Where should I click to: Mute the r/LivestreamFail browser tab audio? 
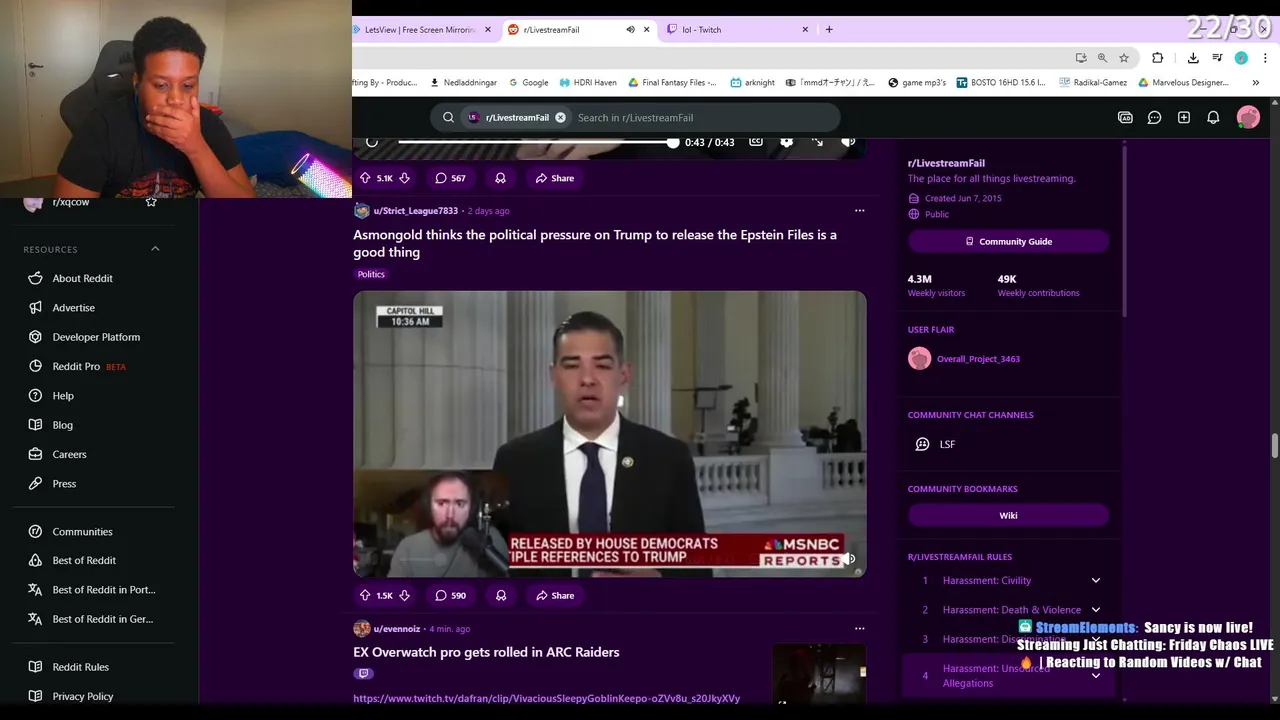(630, 30)
